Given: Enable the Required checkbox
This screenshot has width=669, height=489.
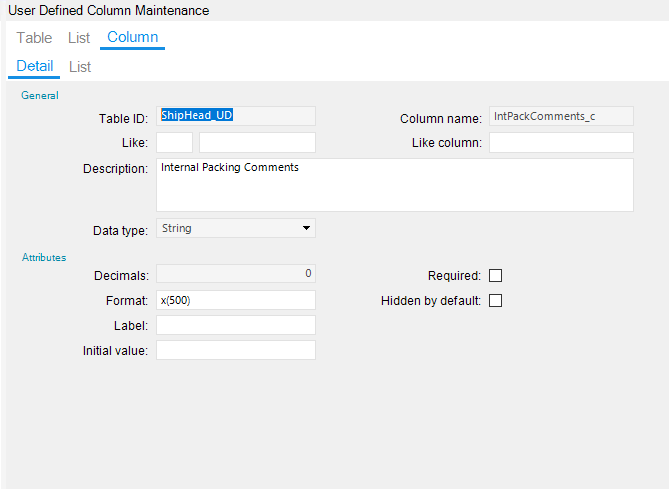Looking at the screenshot, I should pos(495,276).
